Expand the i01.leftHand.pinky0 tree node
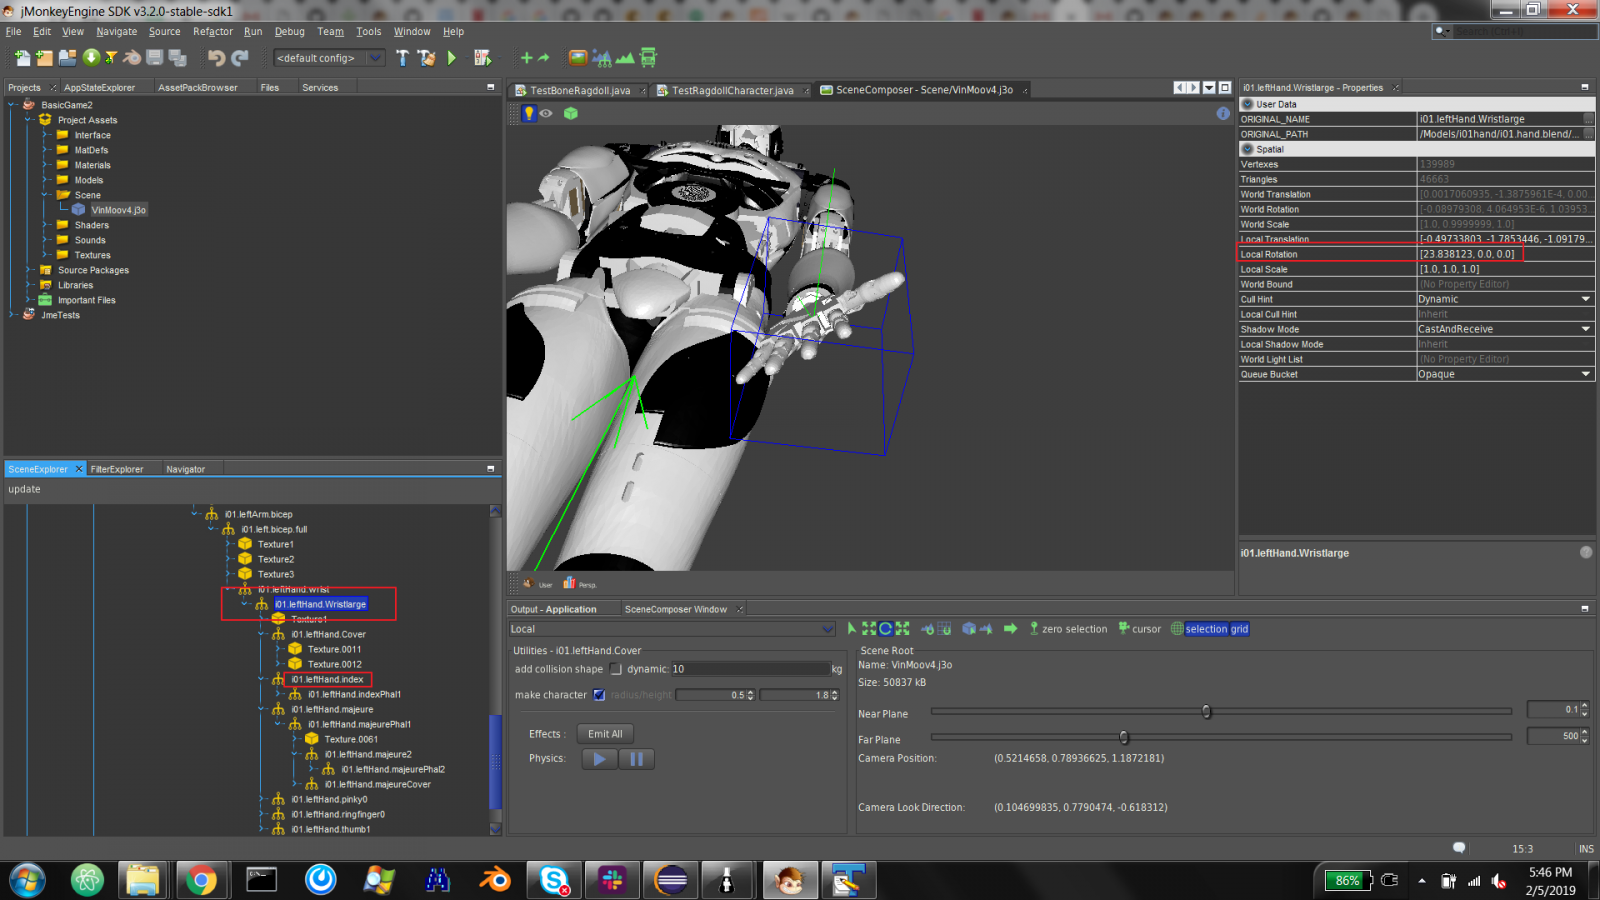 pos(262,799)
